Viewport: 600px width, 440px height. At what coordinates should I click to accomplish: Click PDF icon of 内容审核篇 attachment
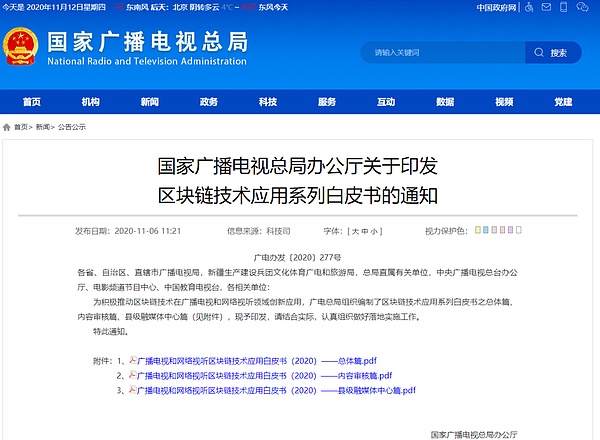click(x=130, y=375)
